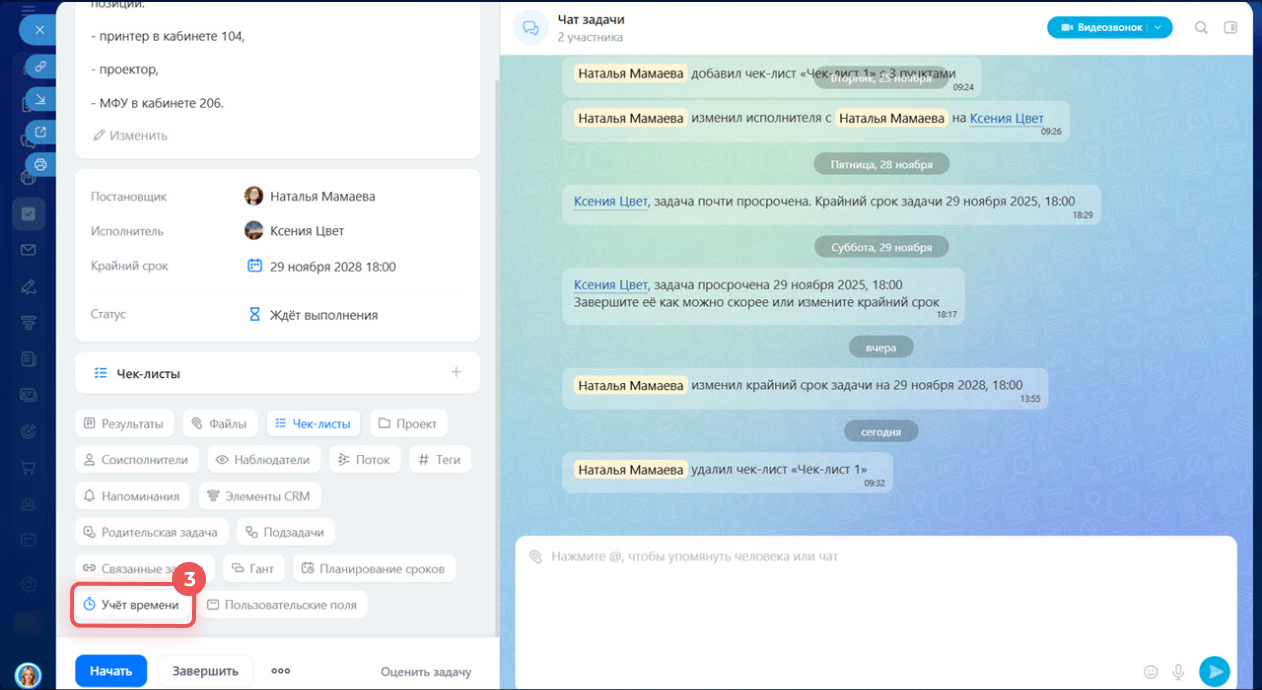Click the print icon in left sidebar

click(x=40, y=164)
